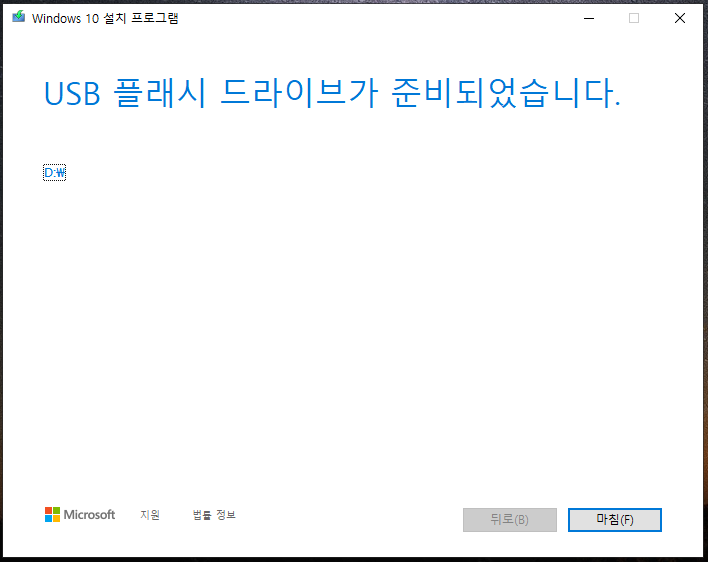Open the 법률 정보 legal info link
The image size is (708, 562).
[214, 515]
